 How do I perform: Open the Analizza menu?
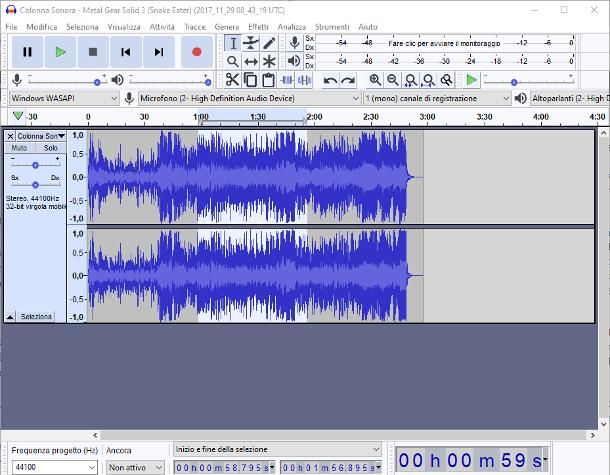(x=292, y=27)
